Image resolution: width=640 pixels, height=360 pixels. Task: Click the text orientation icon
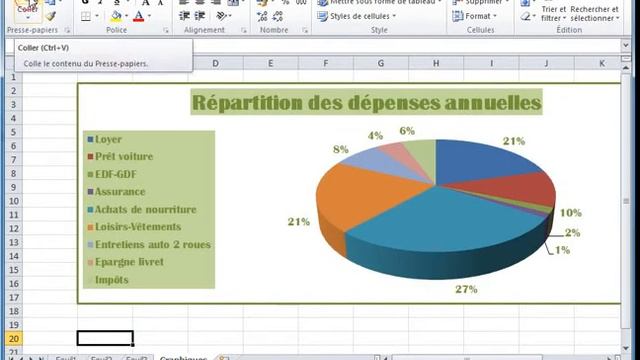[222, 16]
